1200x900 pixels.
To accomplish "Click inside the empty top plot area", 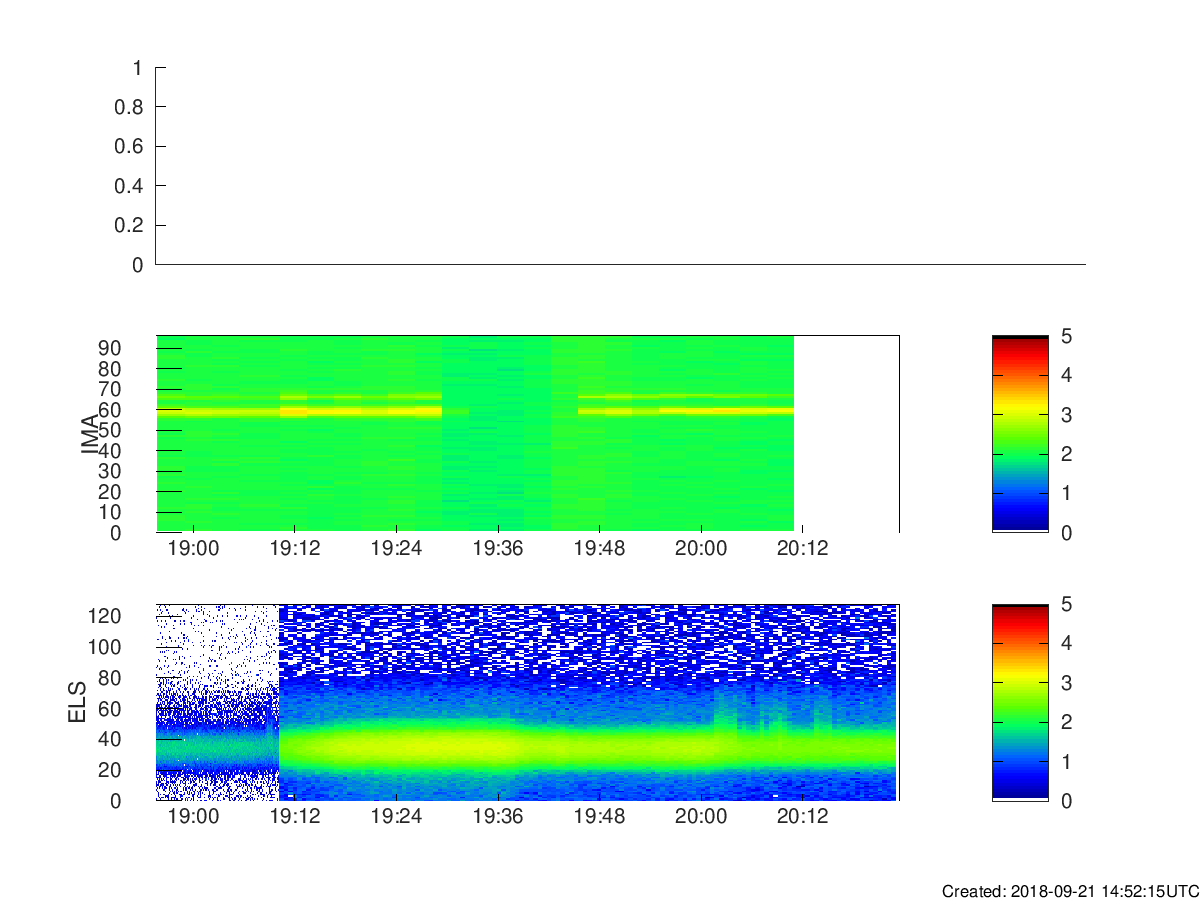I will (620, 166).
